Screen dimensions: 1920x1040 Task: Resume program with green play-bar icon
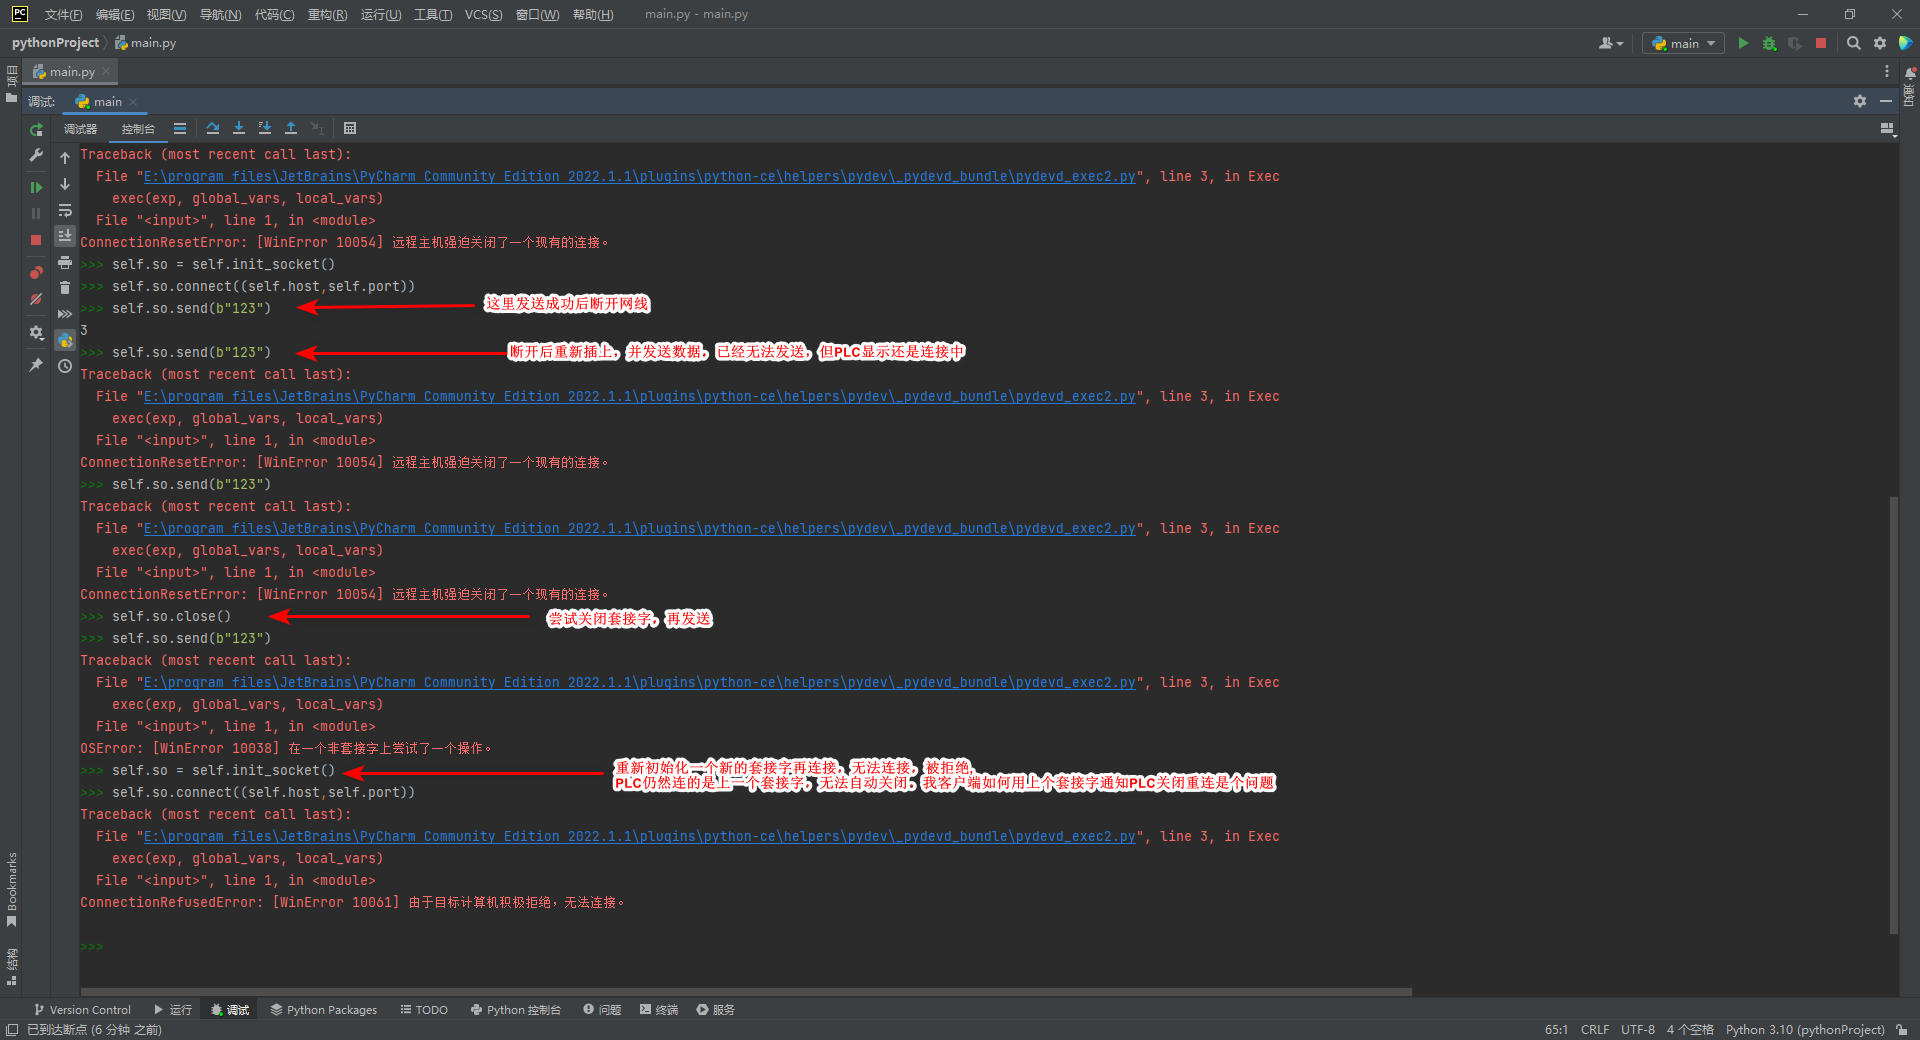(36, 187)
